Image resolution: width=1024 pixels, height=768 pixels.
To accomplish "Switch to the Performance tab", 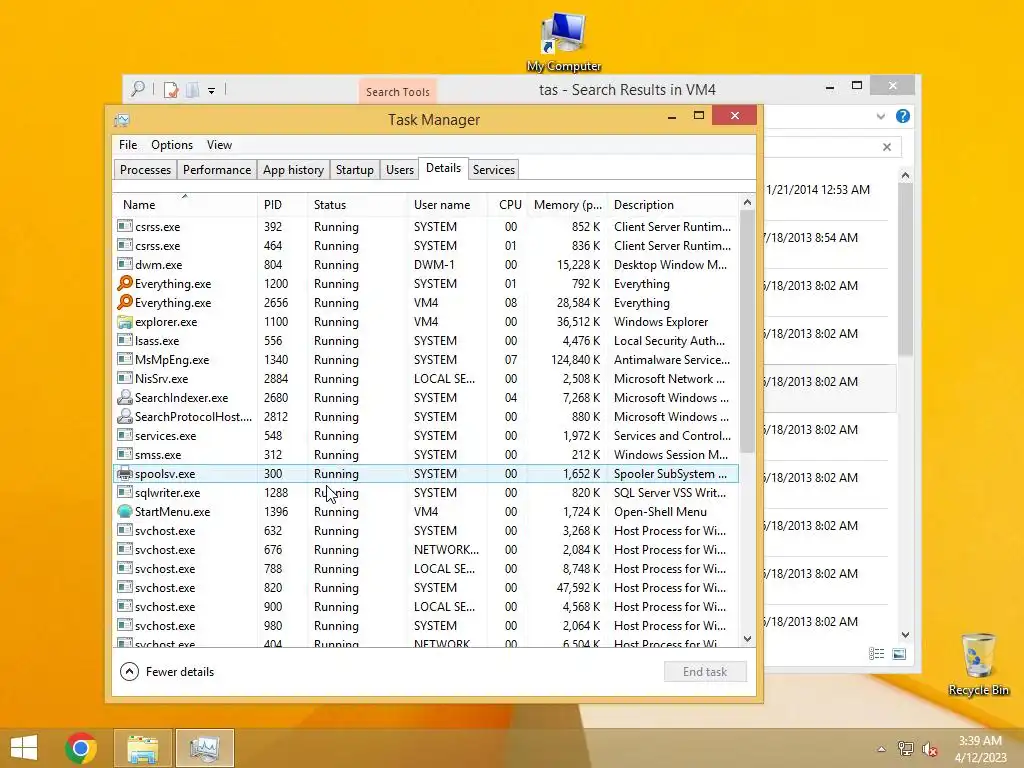I will pyautogui.click(x=217, y=170).
